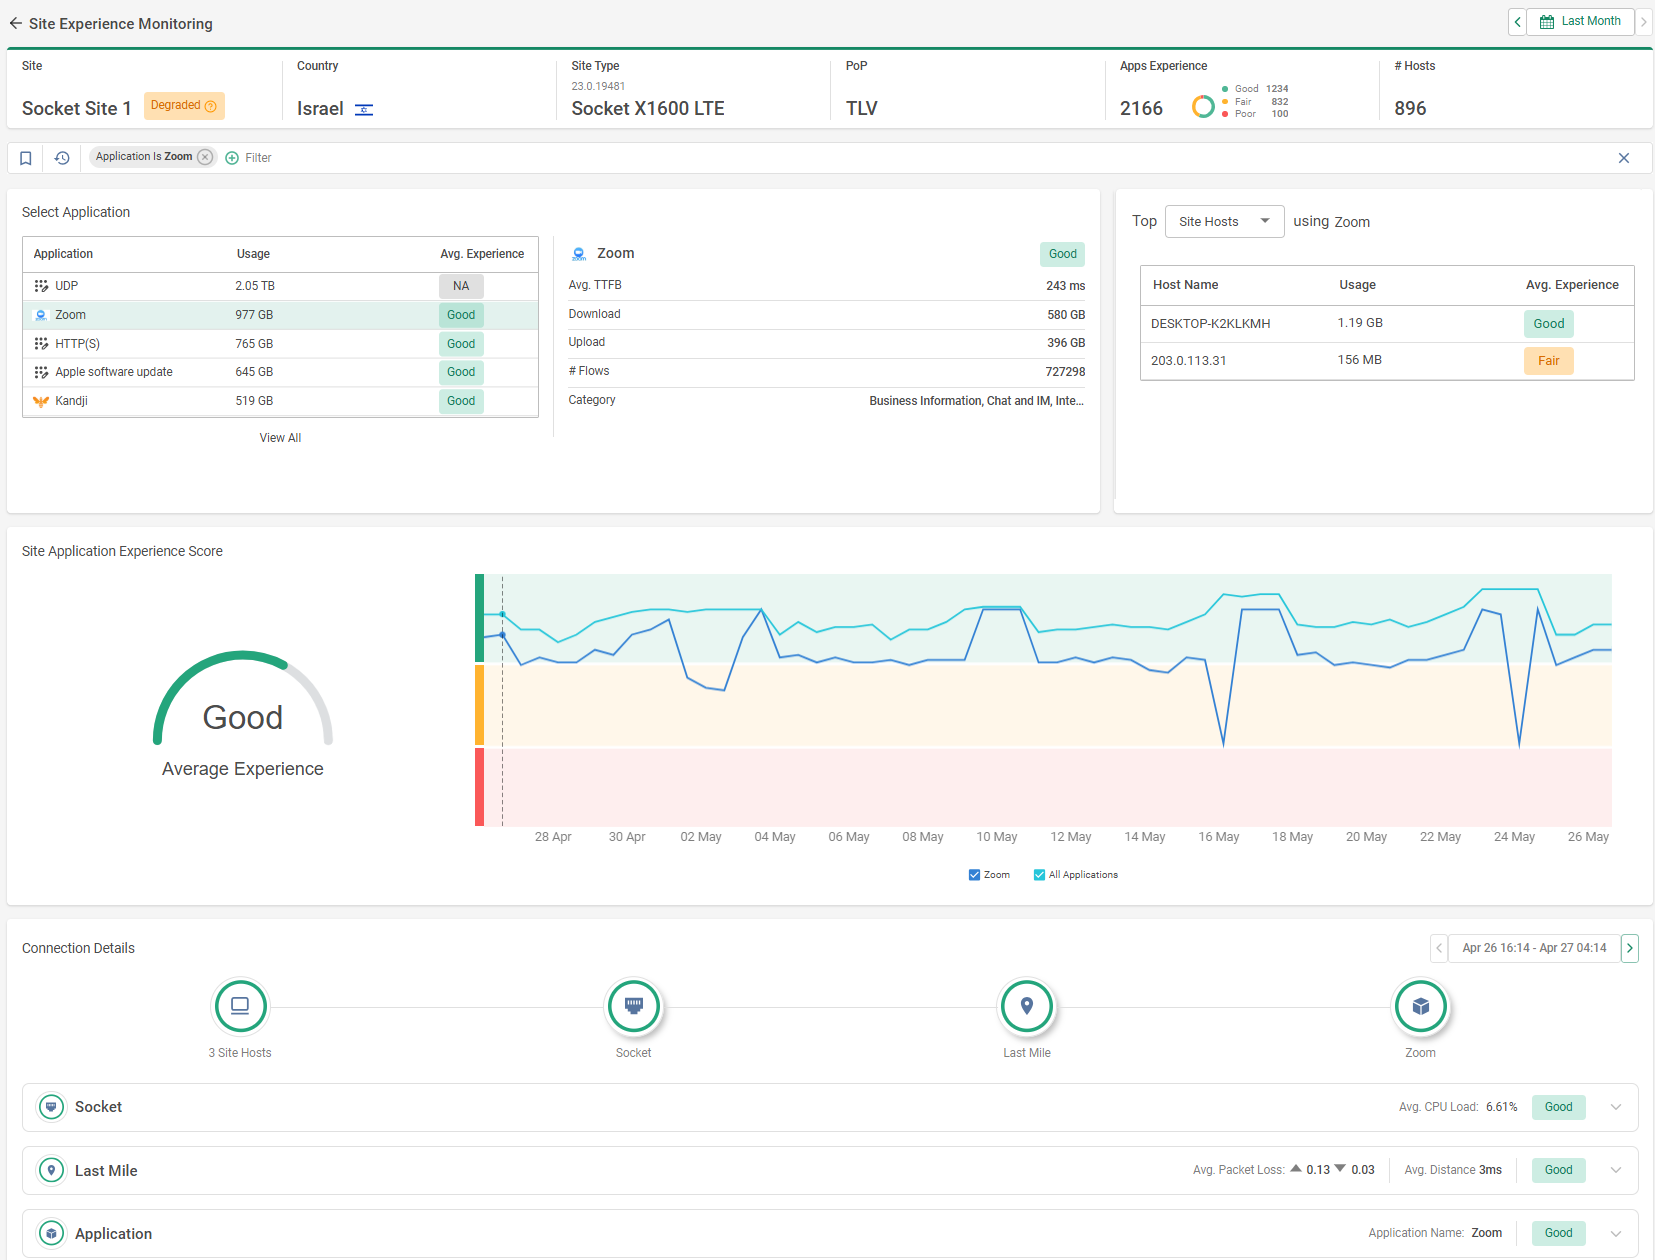Sort applications by Usage column
Screen dimensions: 1655x1260
253,254
